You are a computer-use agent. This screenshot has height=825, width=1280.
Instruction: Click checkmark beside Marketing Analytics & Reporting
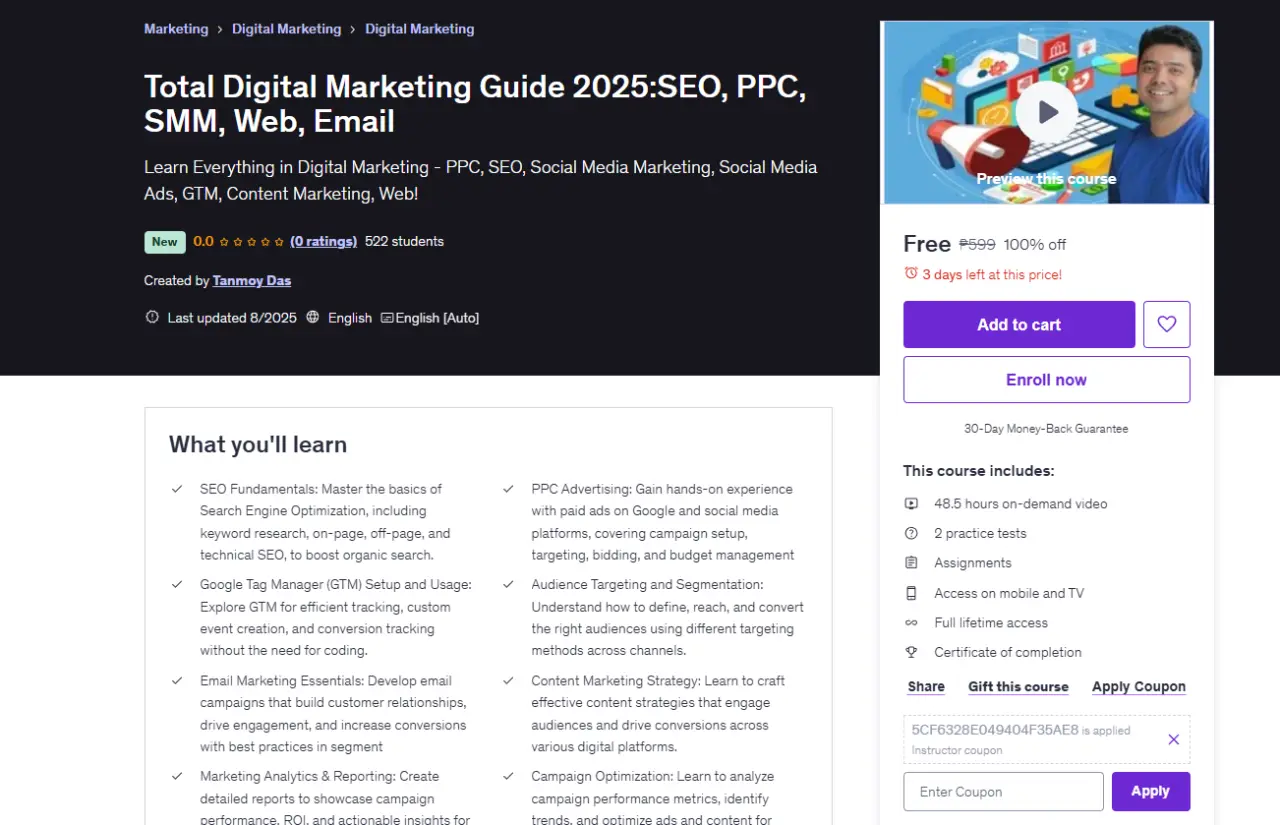(x=177, y=776)
